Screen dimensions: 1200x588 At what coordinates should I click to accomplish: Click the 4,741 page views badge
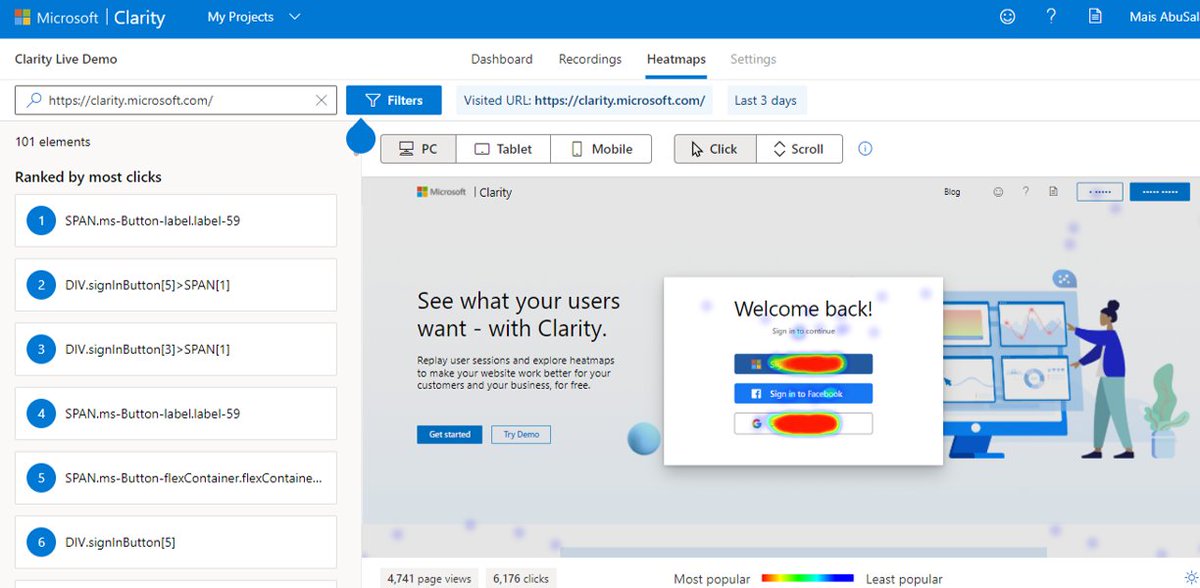(x=431, y=578)
